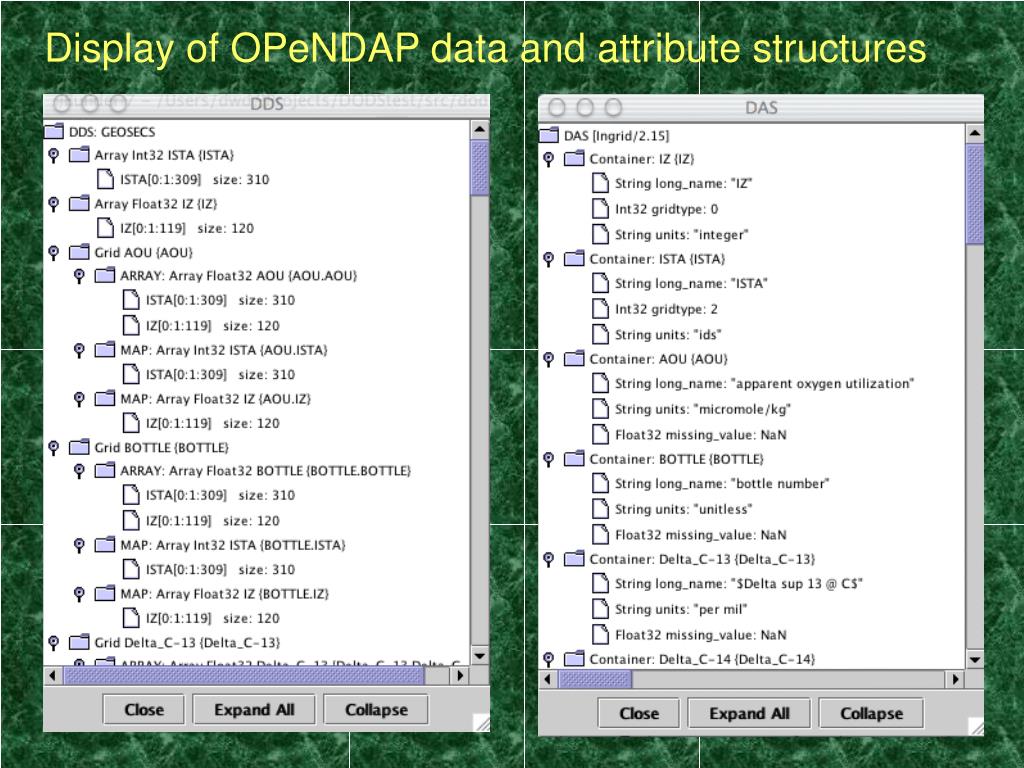The width and height of the screenshot is (1024, 768).
Task: Select Float32 missing_value: NaN under Container: AOU
Action: 700,434
